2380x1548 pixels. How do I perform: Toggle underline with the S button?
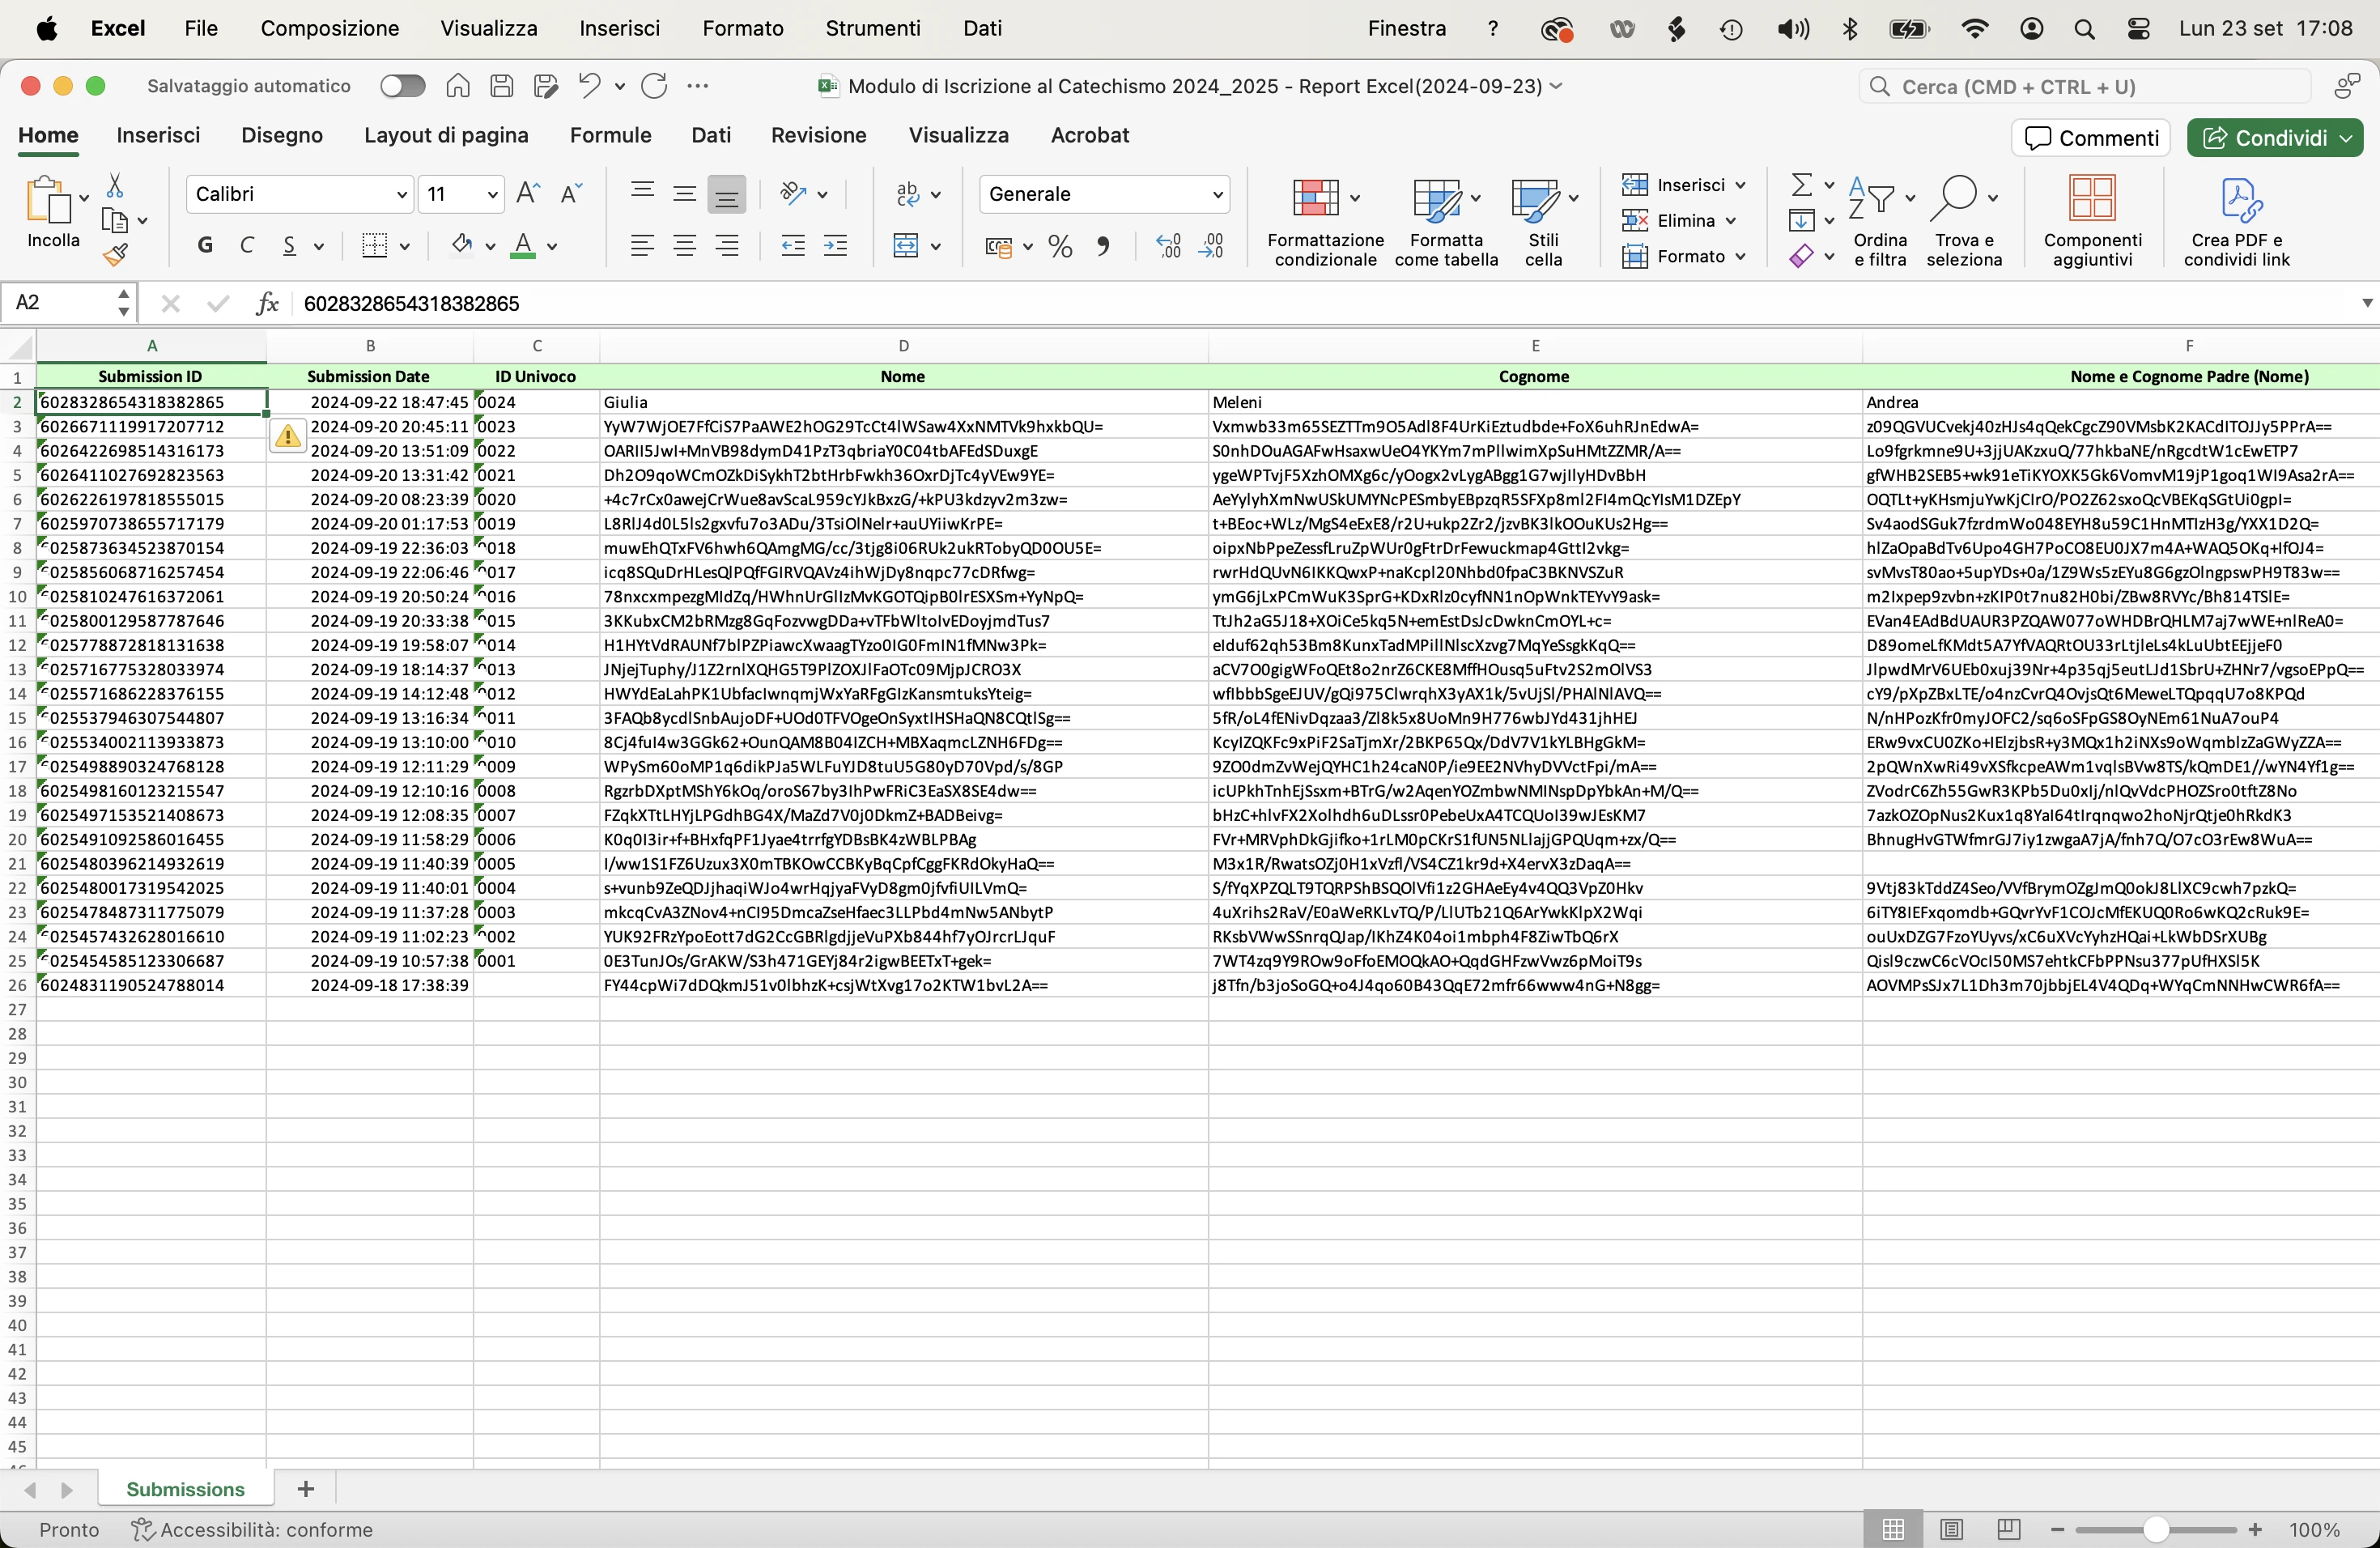(291, 246)
